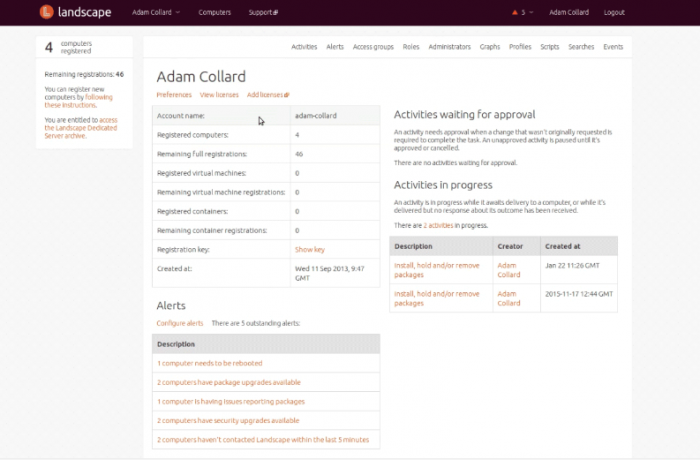This screenshot has width=700, height=460.
Task: Click the 'adam-collard' account name value
Action: coord(316,116)
